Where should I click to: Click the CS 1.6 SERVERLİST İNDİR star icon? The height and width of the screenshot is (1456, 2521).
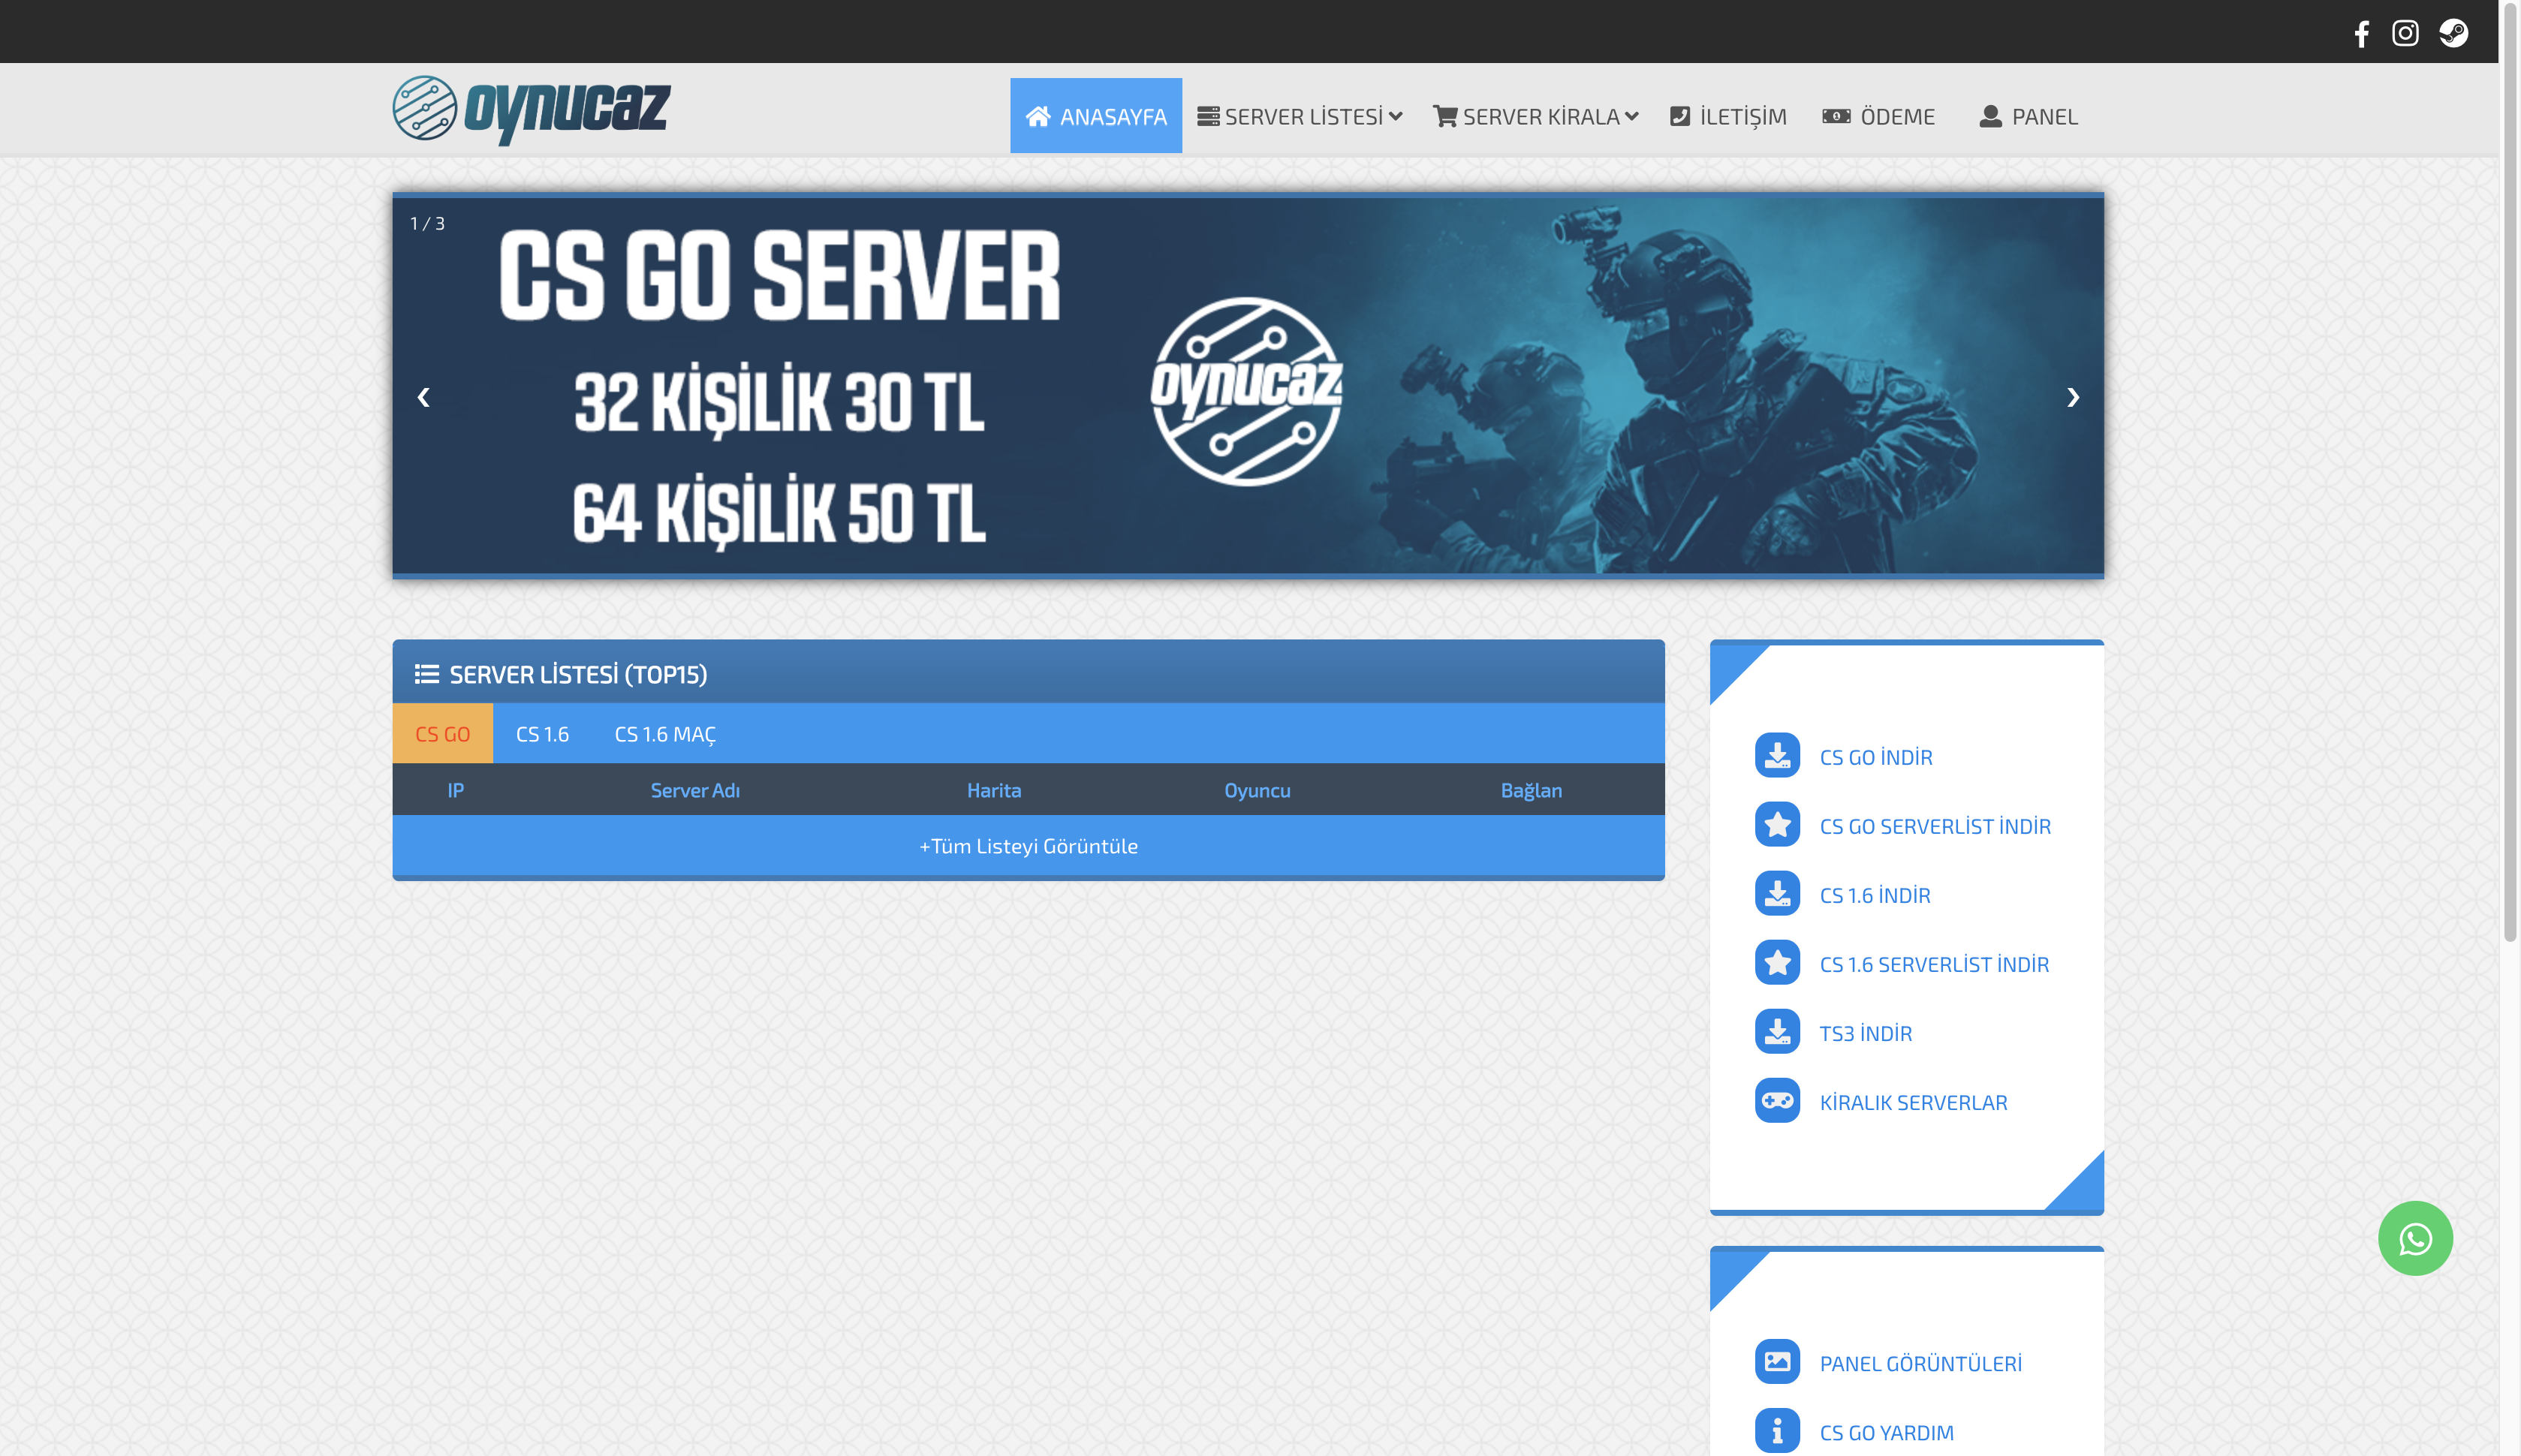coord(1777,963)
